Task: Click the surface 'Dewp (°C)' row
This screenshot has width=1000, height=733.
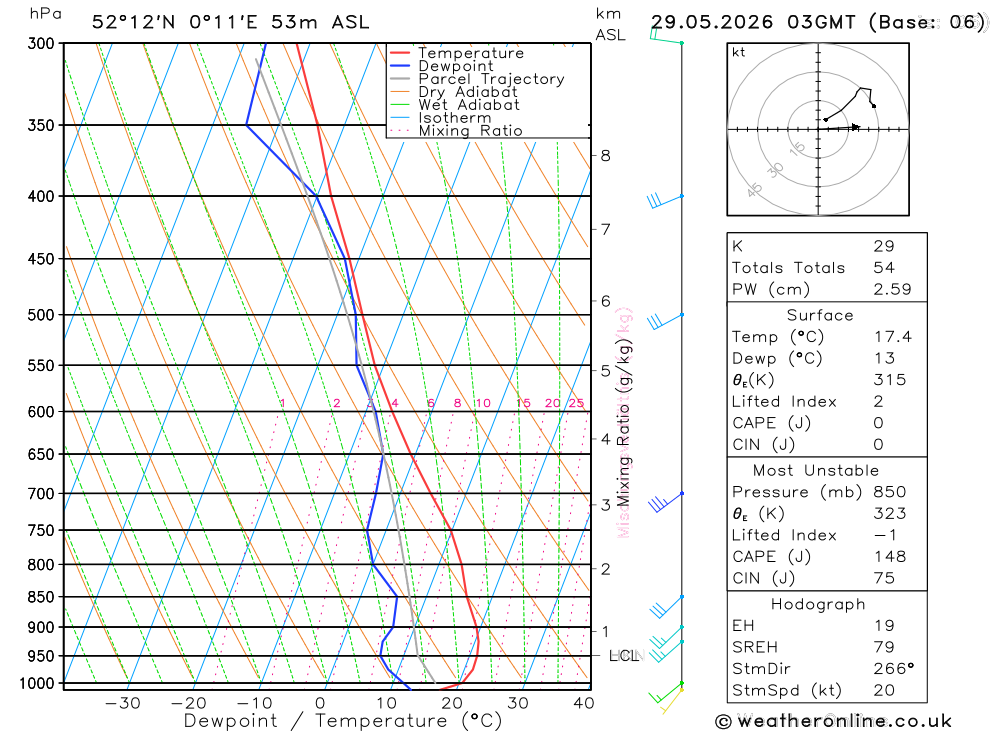Action: click(827, 359)
